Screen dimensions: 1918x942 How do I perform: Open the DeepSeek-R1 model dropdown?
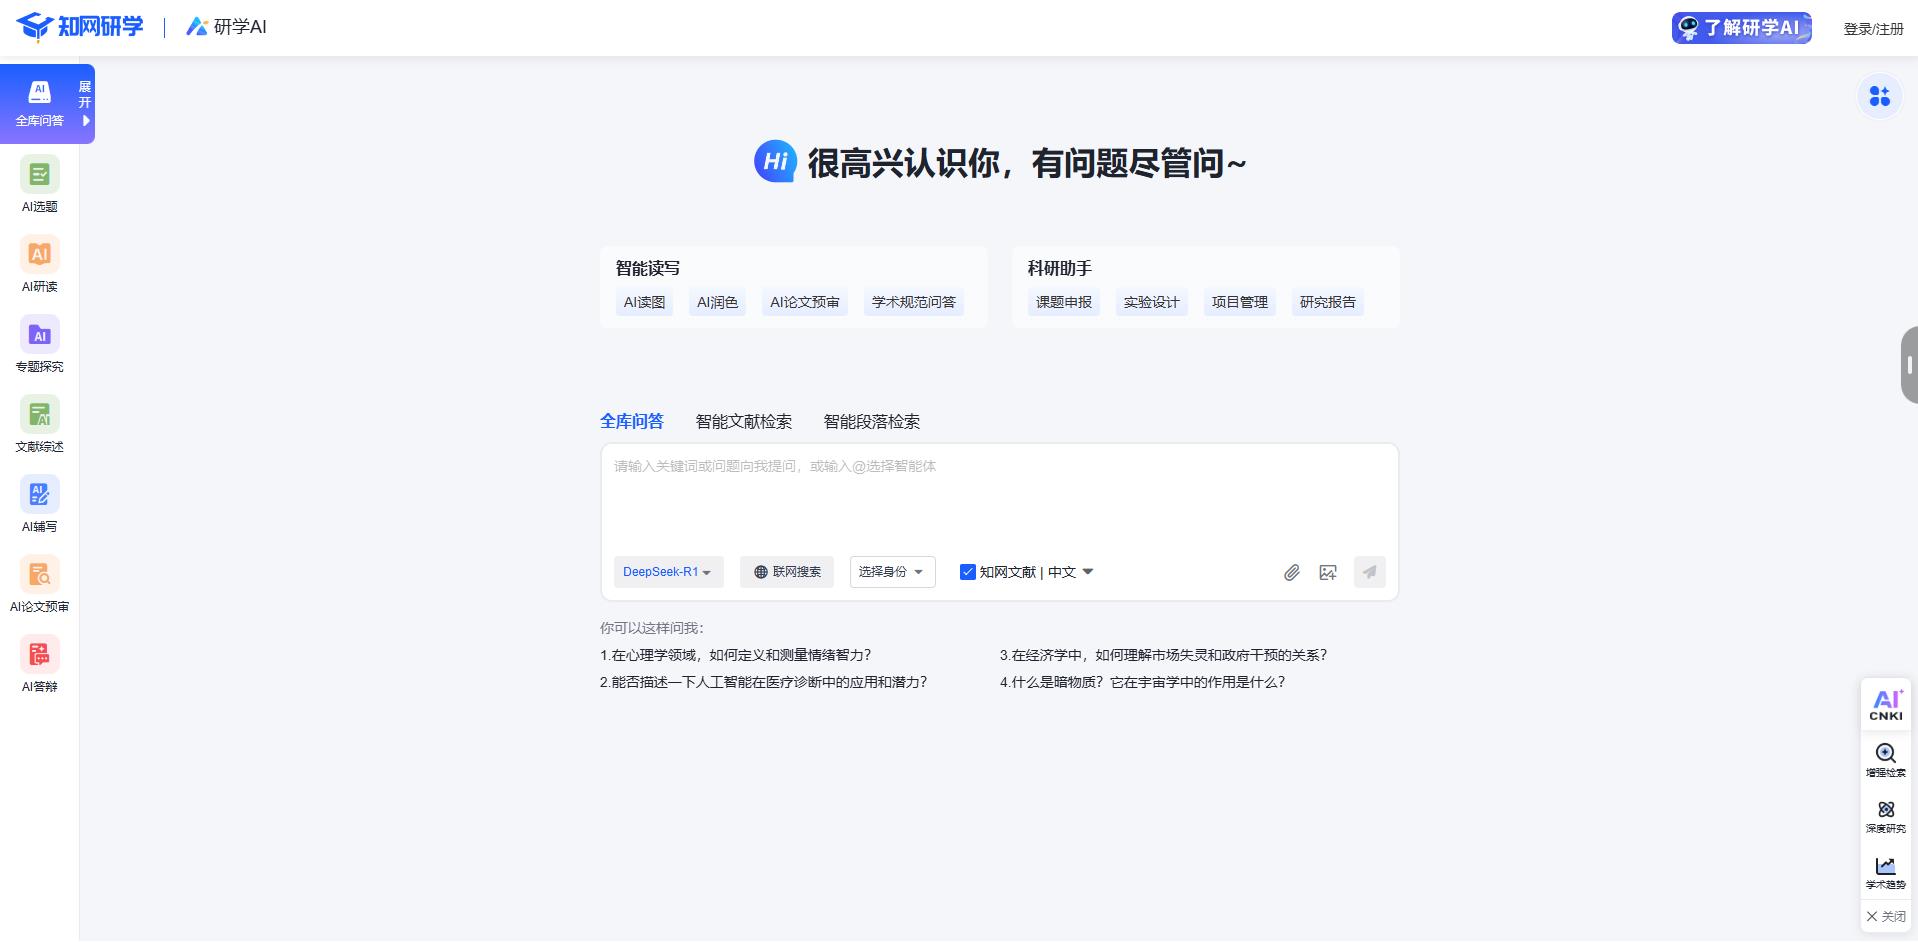tap(667, 571)
